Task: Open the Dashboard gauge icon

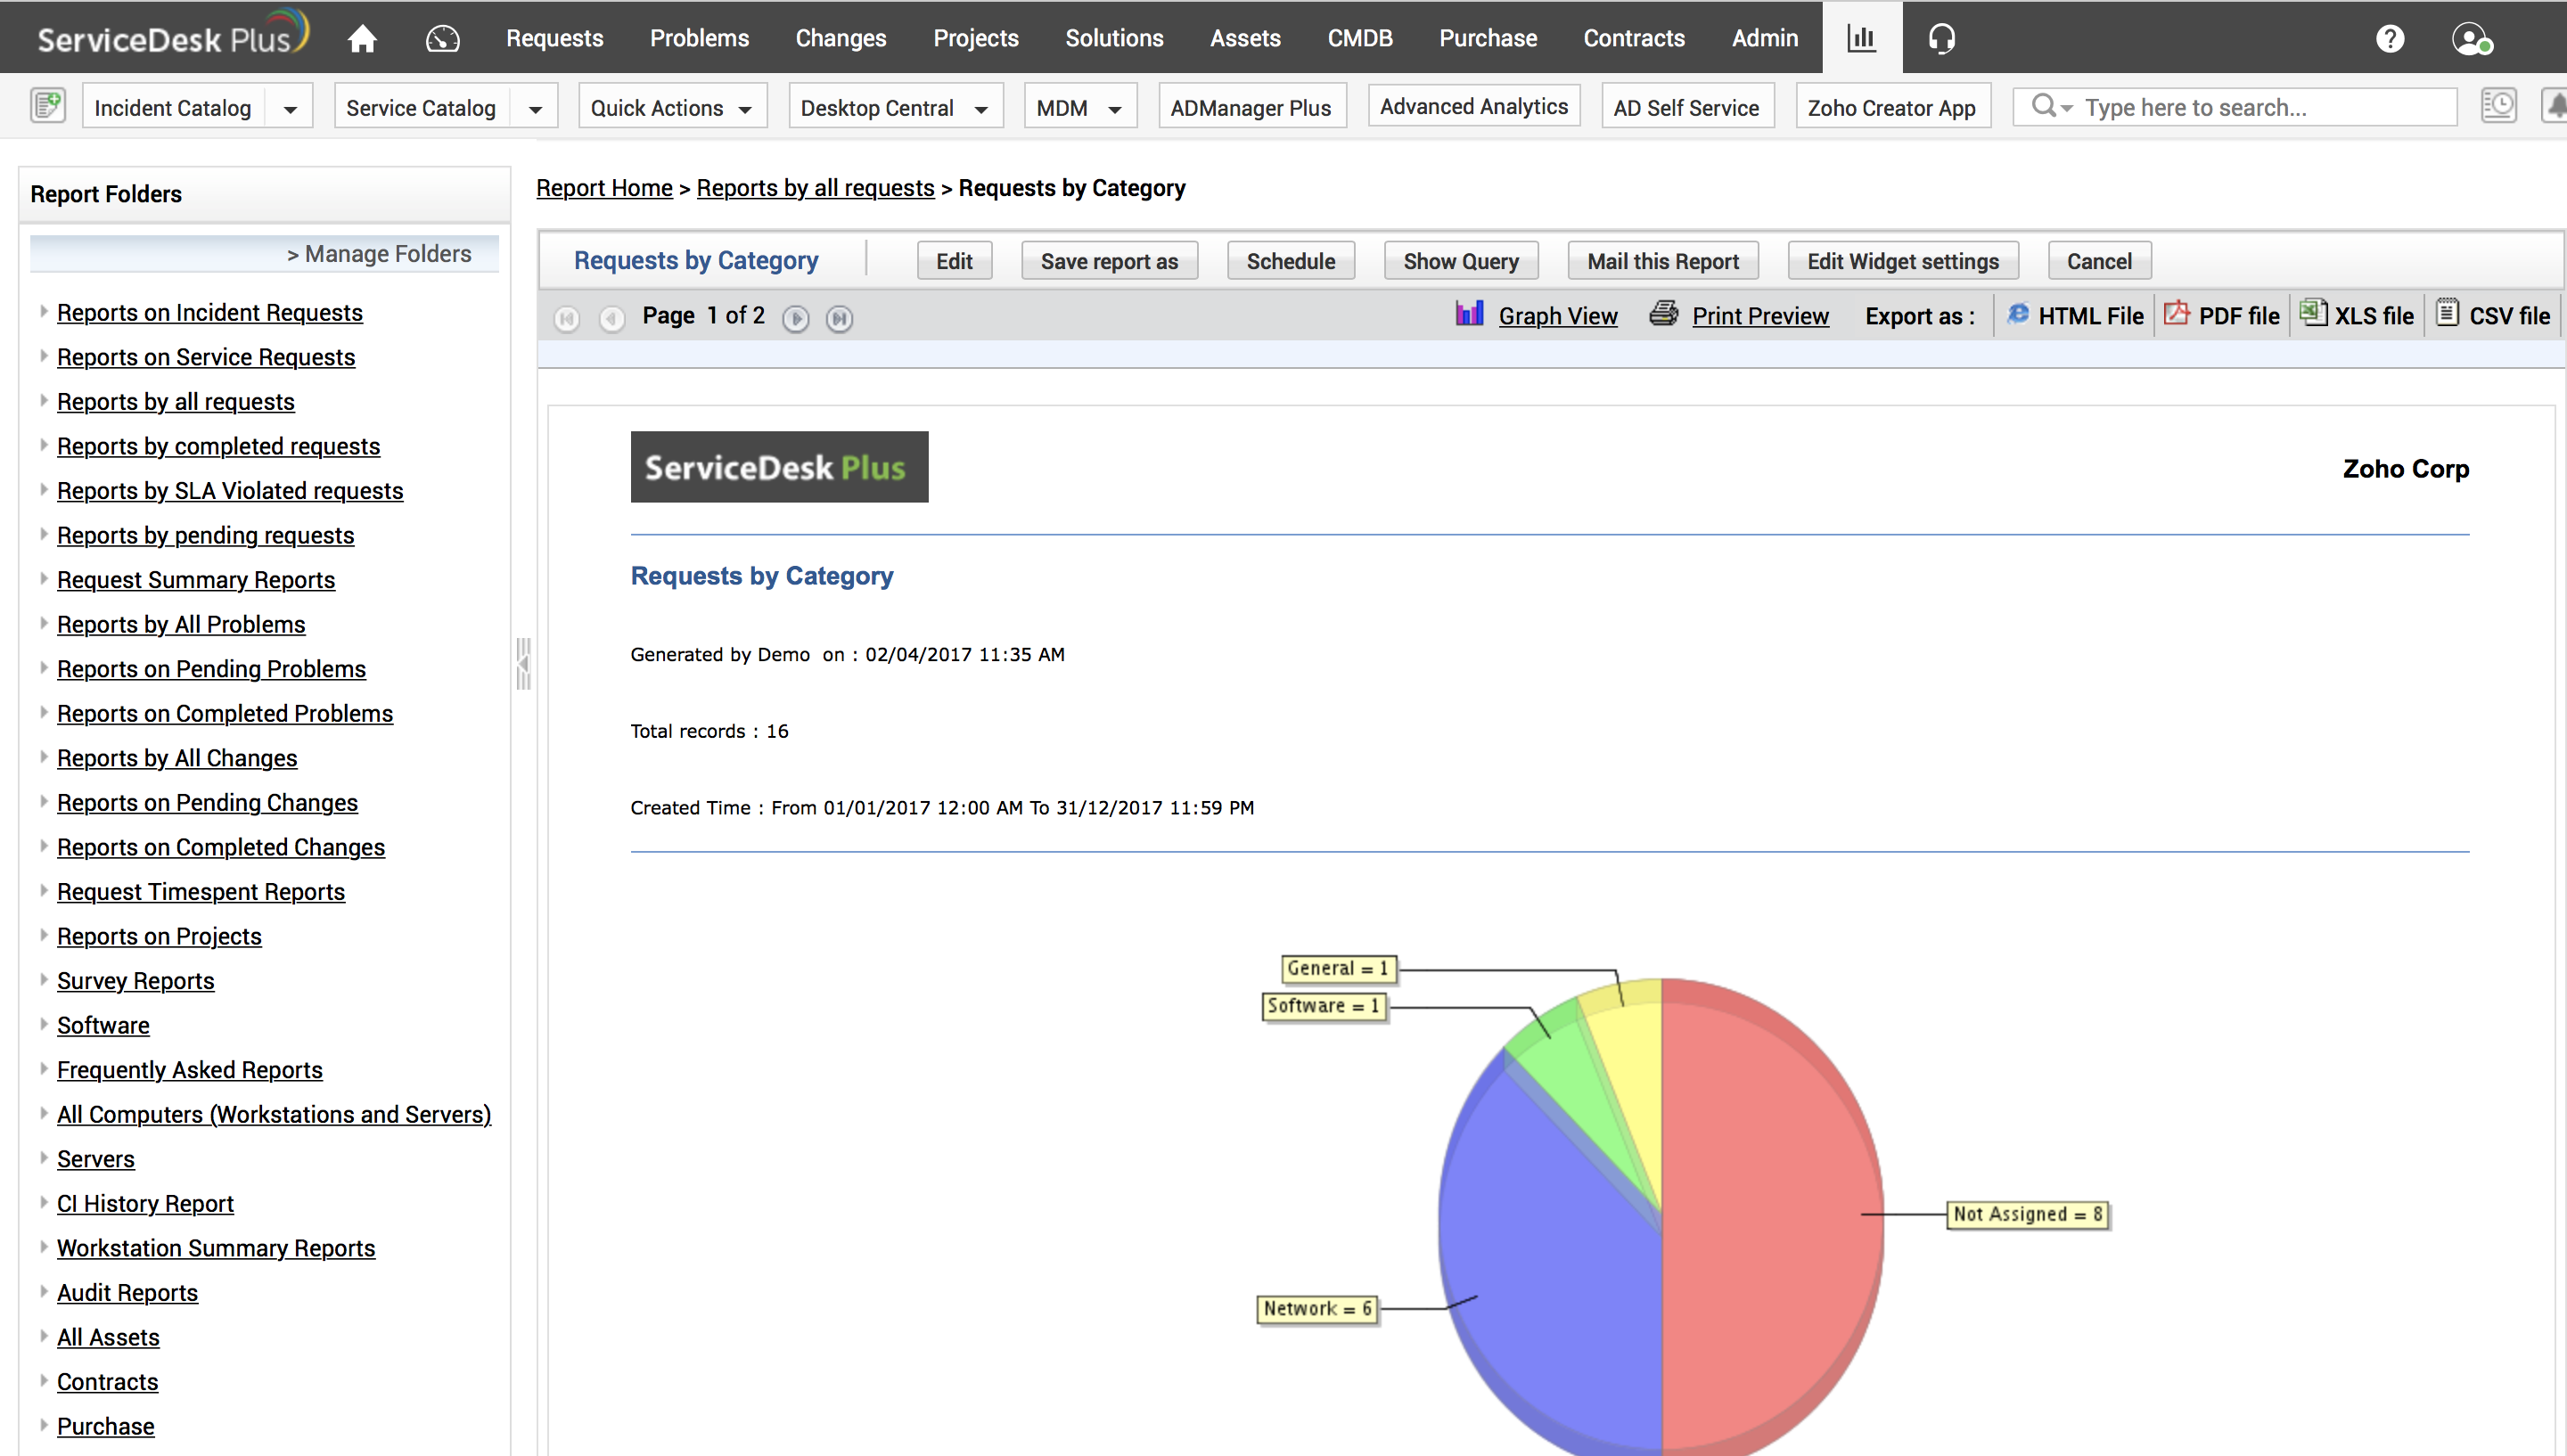Action: (442, 38)
